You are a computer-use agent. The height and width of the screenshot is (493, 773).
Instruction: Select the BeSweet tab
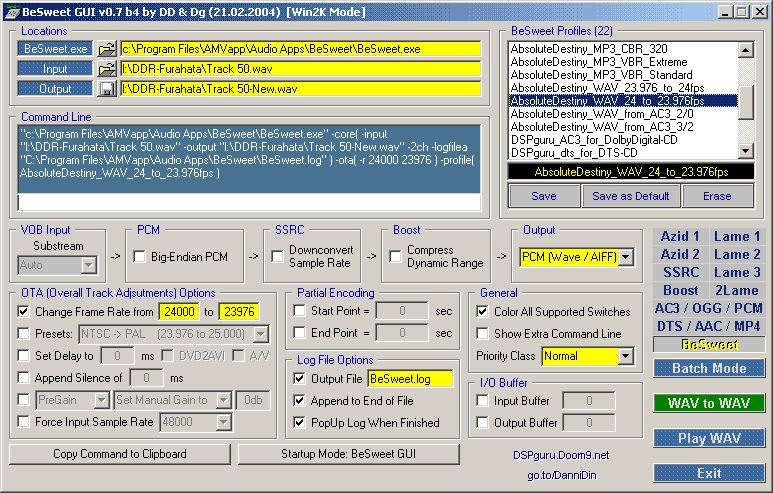click(709, 344)
